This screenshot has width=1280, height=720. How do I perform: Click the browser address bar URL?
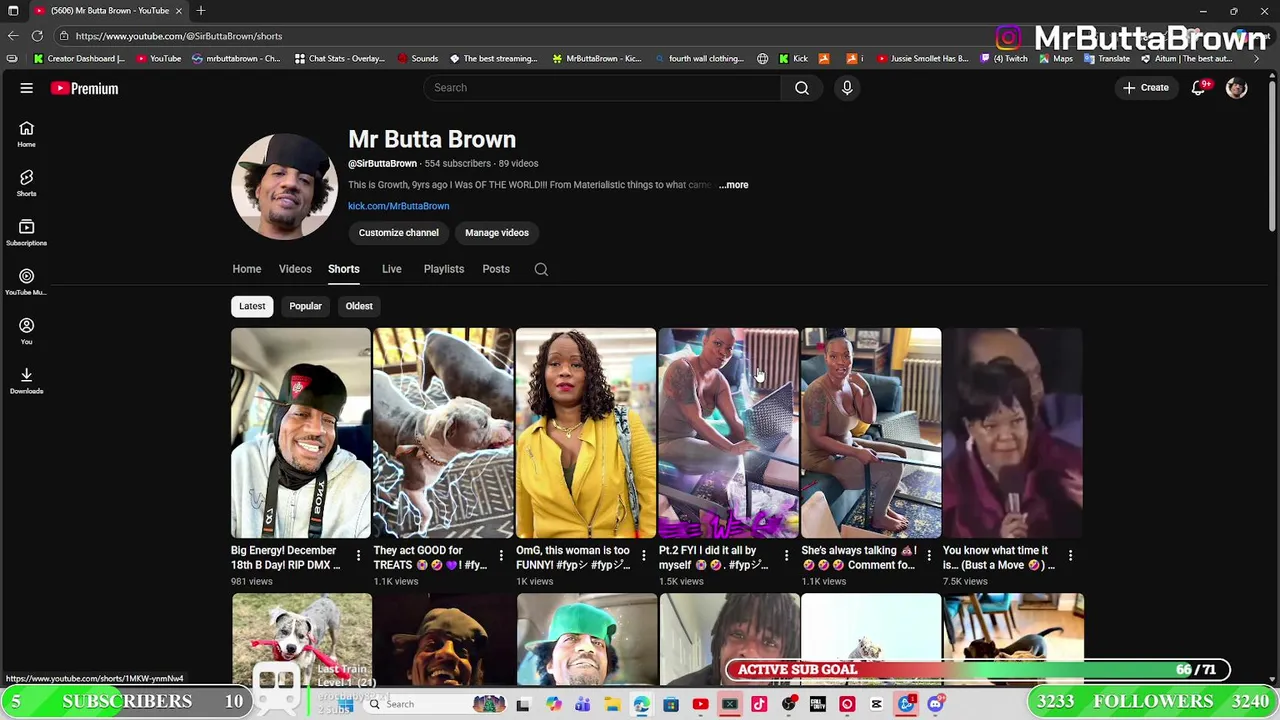[179, 36]
